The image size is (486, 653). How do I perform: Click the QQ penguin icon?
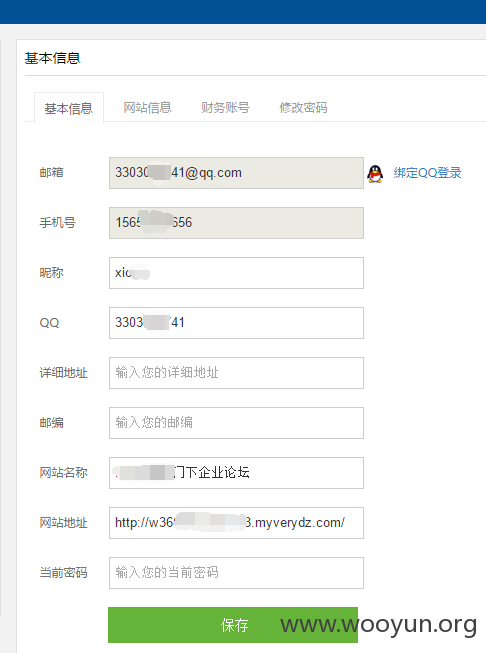375,173
